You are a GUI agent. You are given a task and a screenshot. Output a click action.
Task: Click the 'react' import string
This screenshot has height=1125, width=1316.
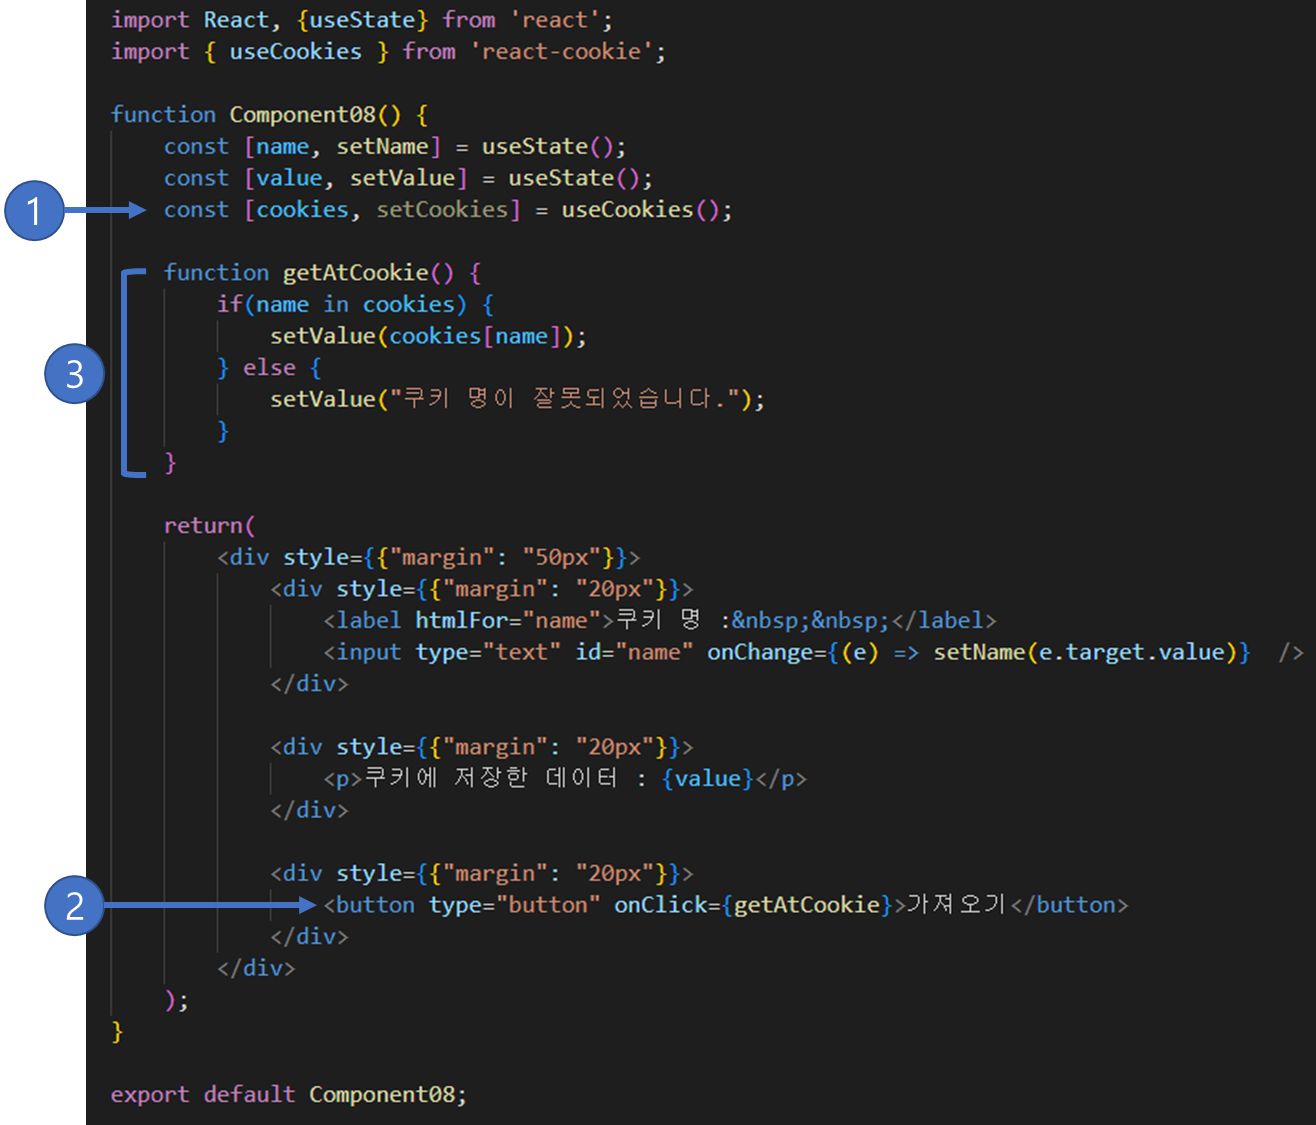click(x=556, y=20)
